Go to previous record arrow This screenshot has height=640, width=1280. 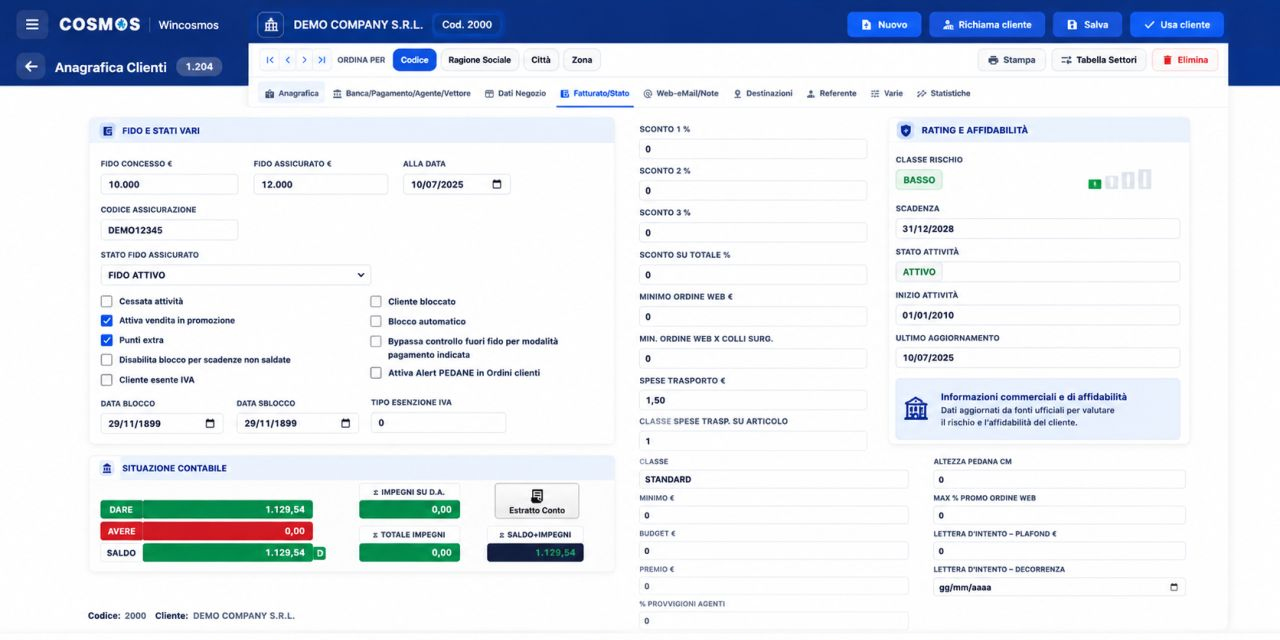(287, 60)
